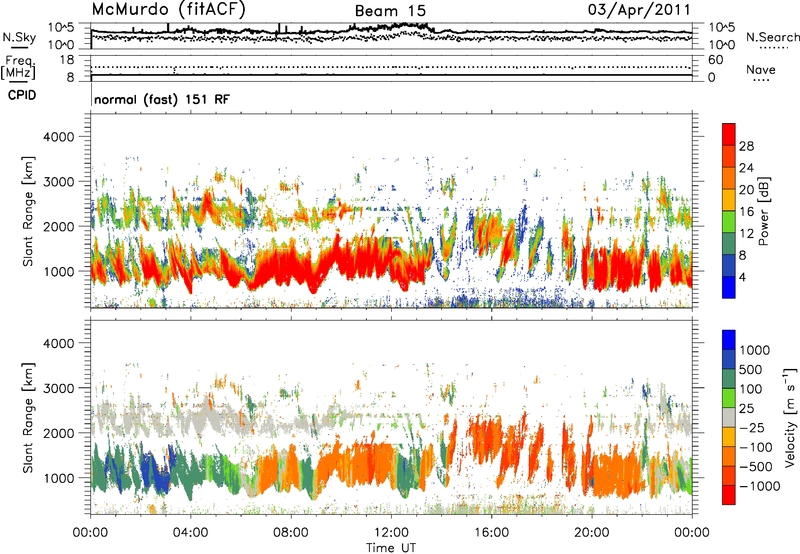Select the "N.Search" legend label
800x554 pixels.
coord(773,37)
